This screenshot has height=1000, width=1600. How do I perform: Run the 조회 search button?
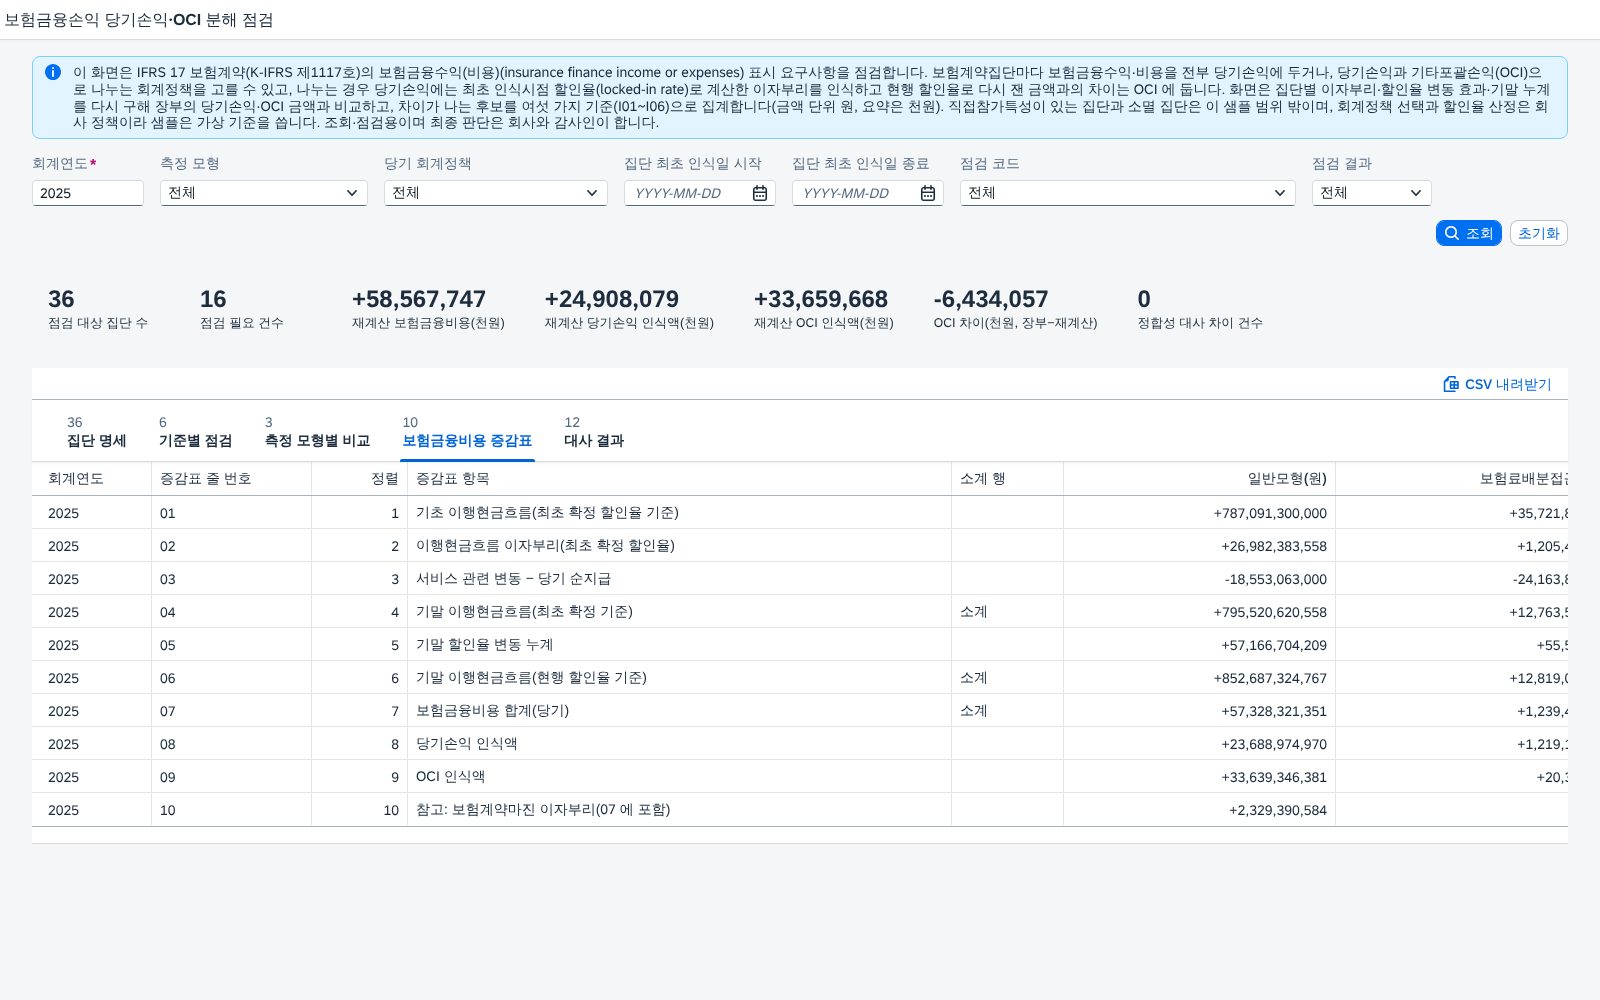[x=1469, y=233]
